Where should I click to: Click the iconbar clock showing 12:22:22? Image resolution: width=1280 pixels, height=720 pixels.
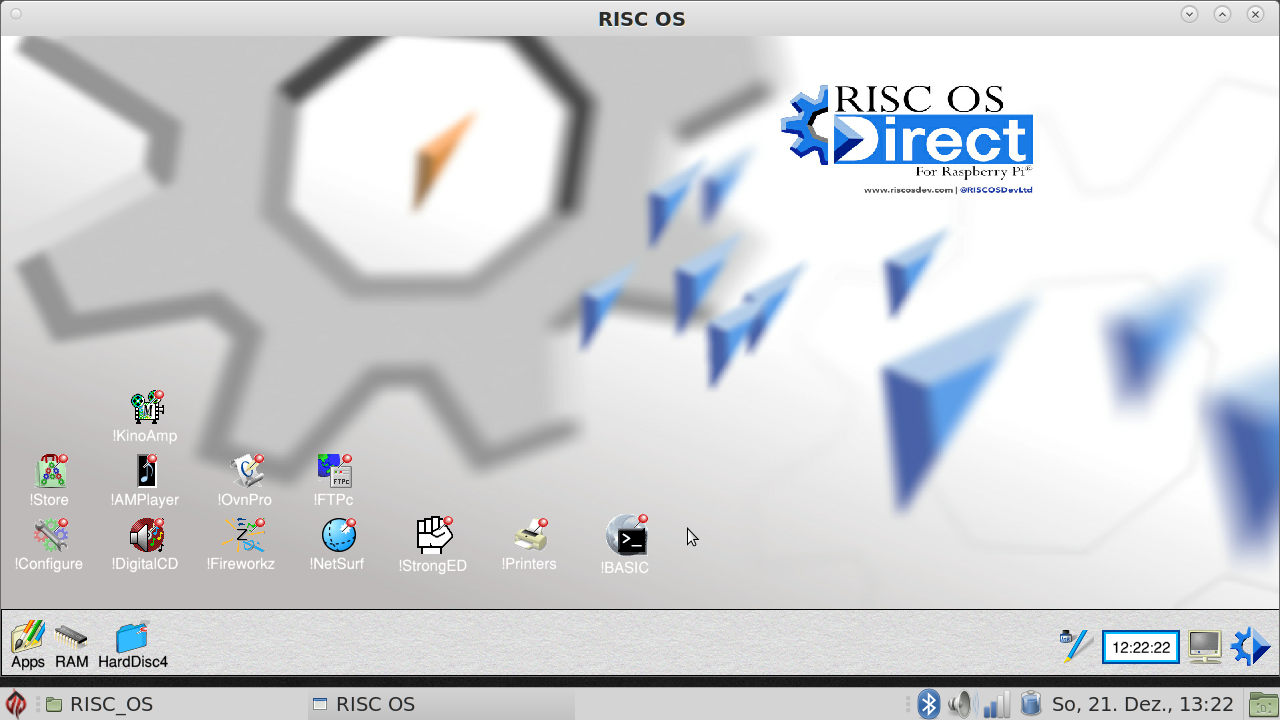coord(1140,647)
